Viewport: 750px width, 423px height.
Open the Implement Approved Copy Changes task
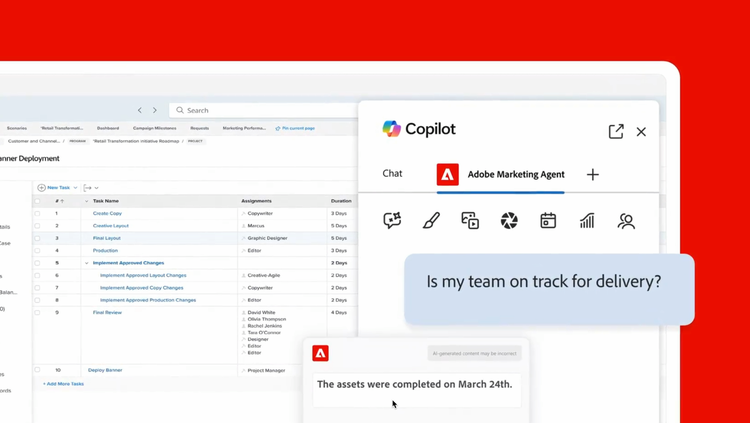pyautogui.click(x=142, y=288)
